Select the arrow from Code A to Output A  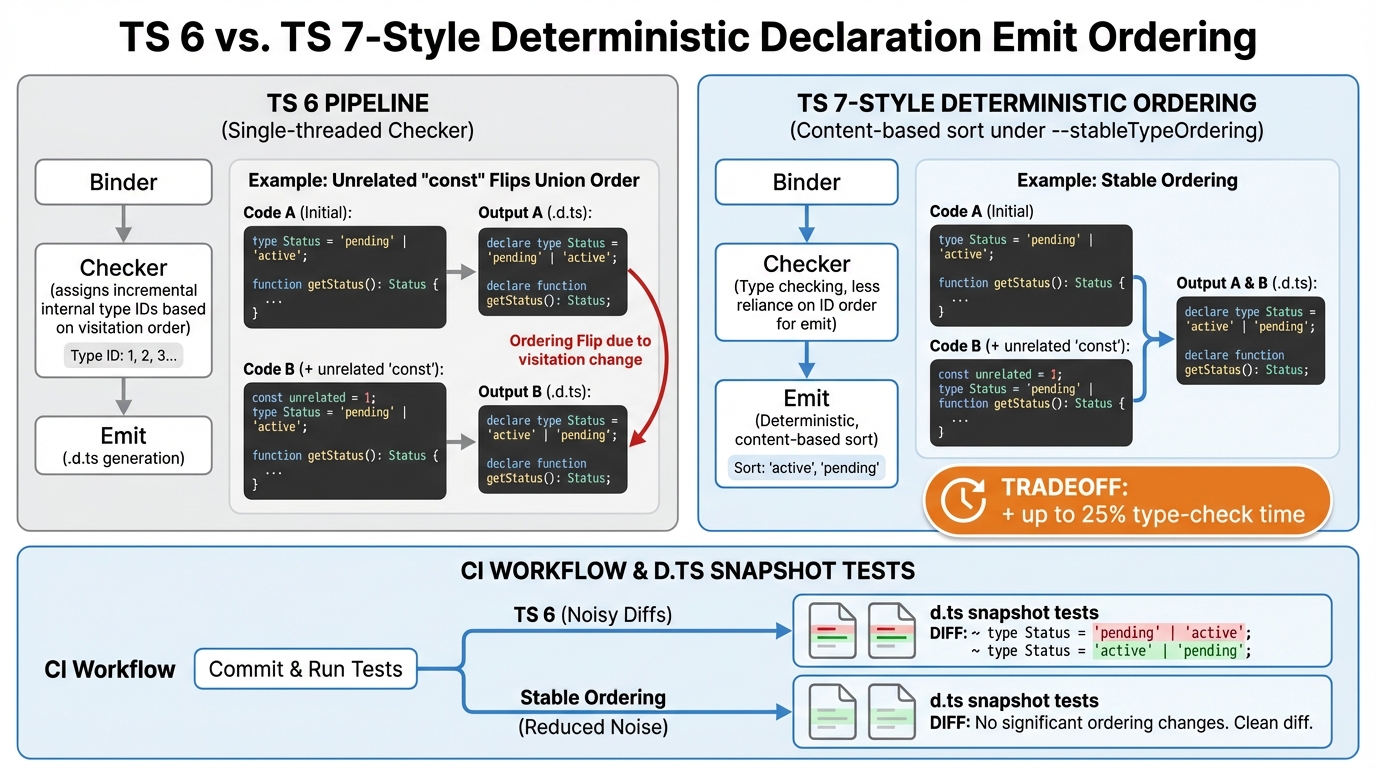pos(459,269)
